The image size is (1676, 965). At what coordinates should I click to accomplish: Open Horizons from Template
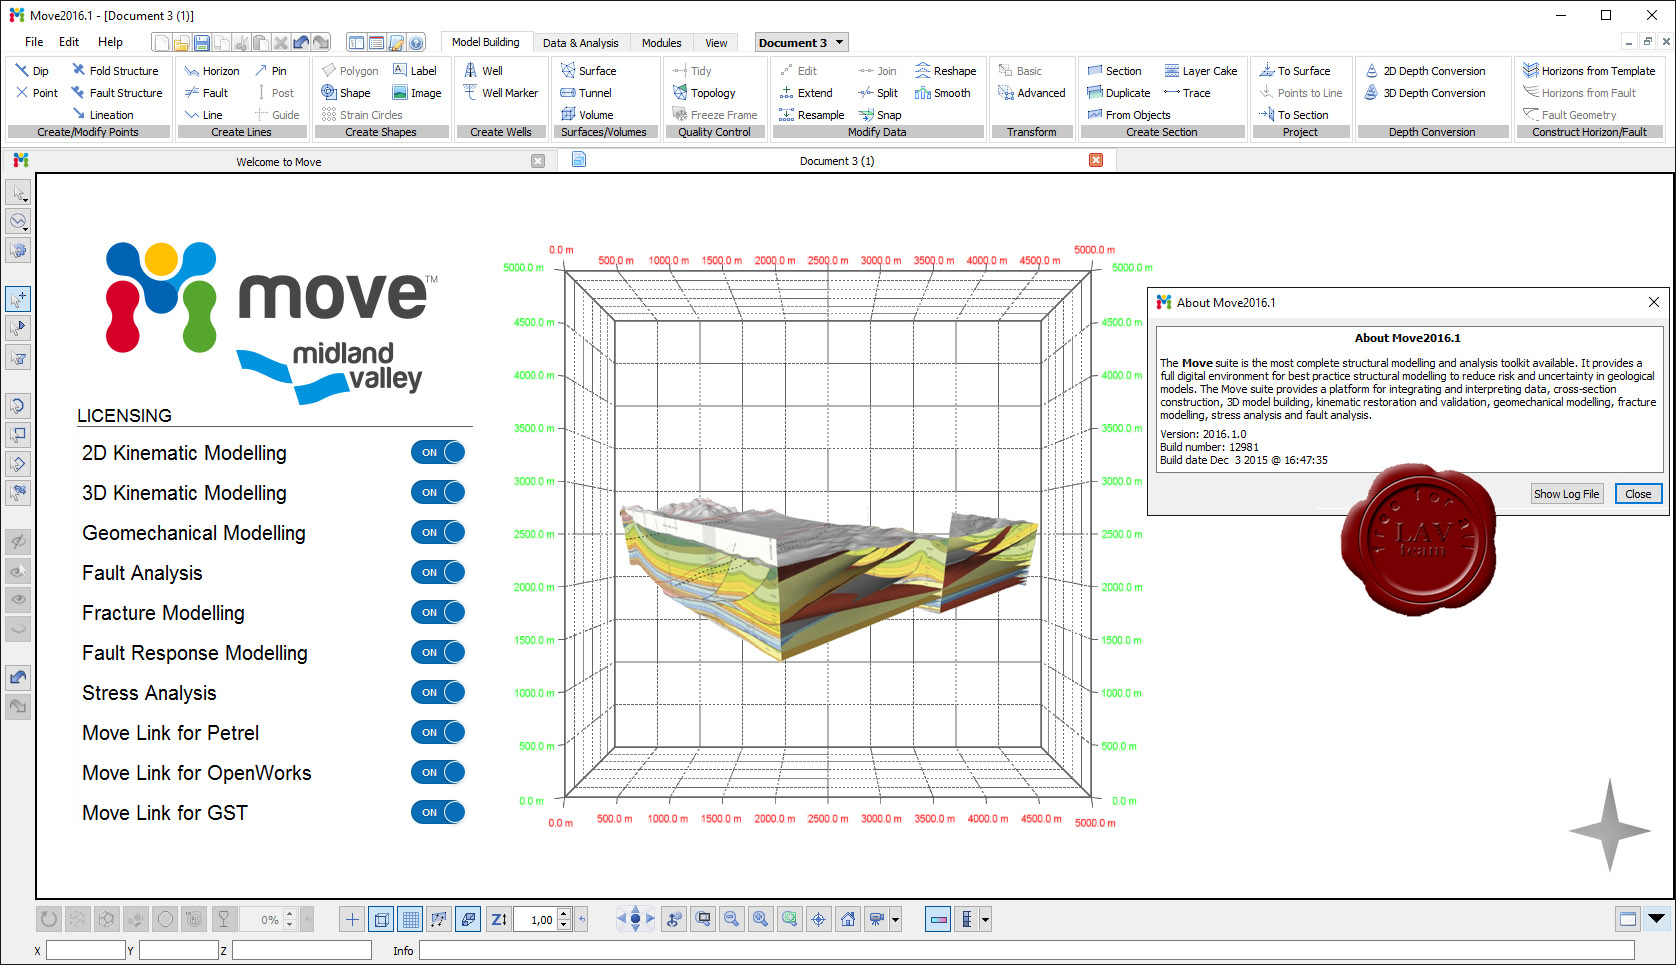(x=1589, y=71)
